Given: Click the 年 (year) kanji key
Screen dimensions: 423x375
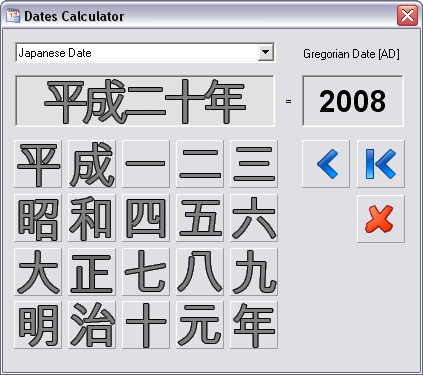Looking at the screenshot, I should (x=254, y=325).
